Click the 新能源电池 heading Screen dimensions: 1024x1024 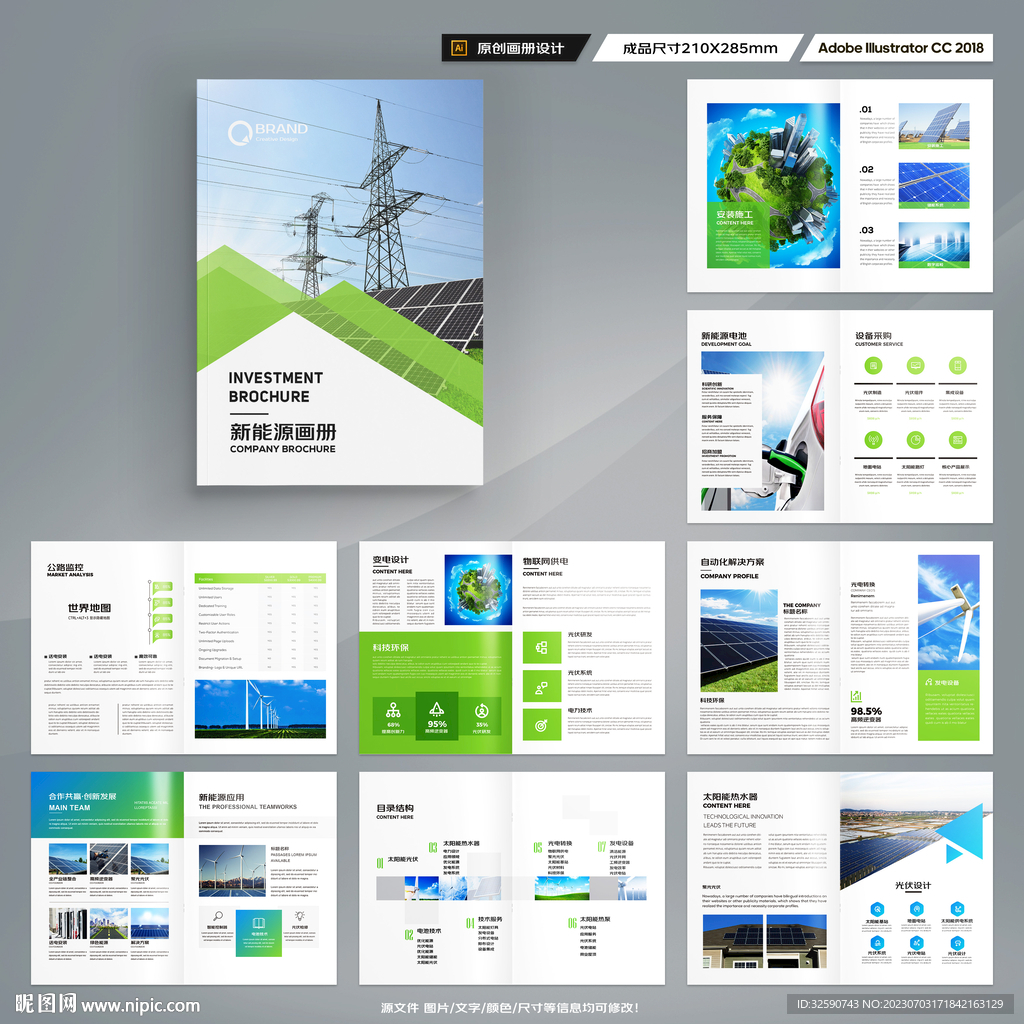pos(724,336)
